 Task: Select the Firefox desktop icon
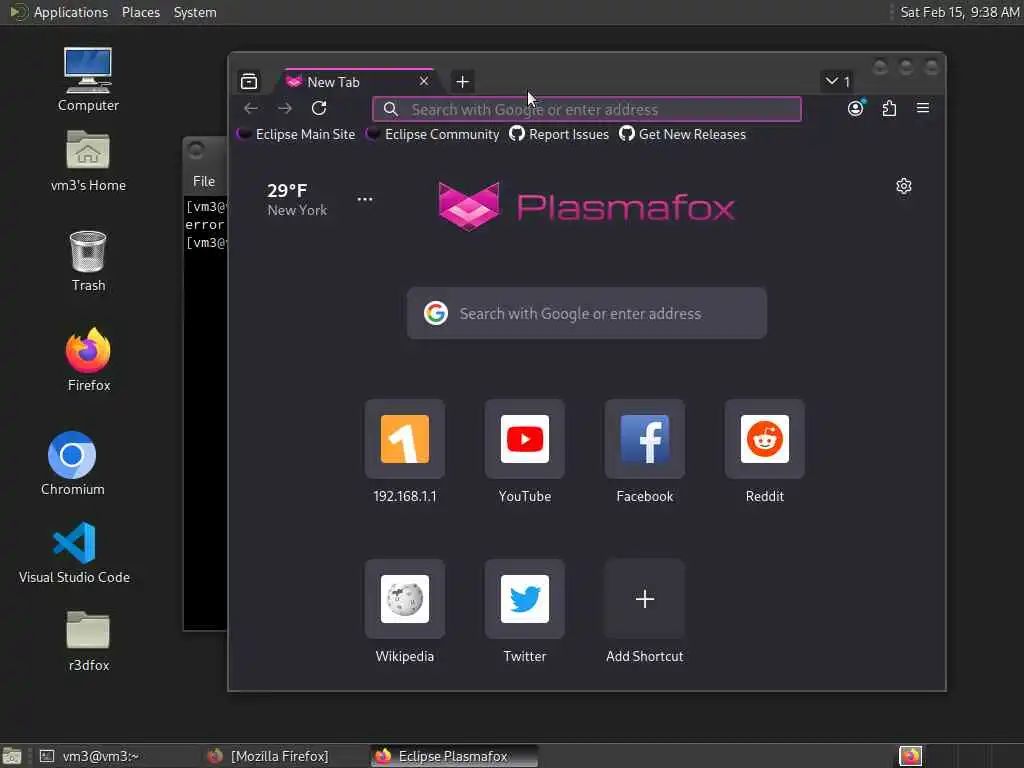88,360
